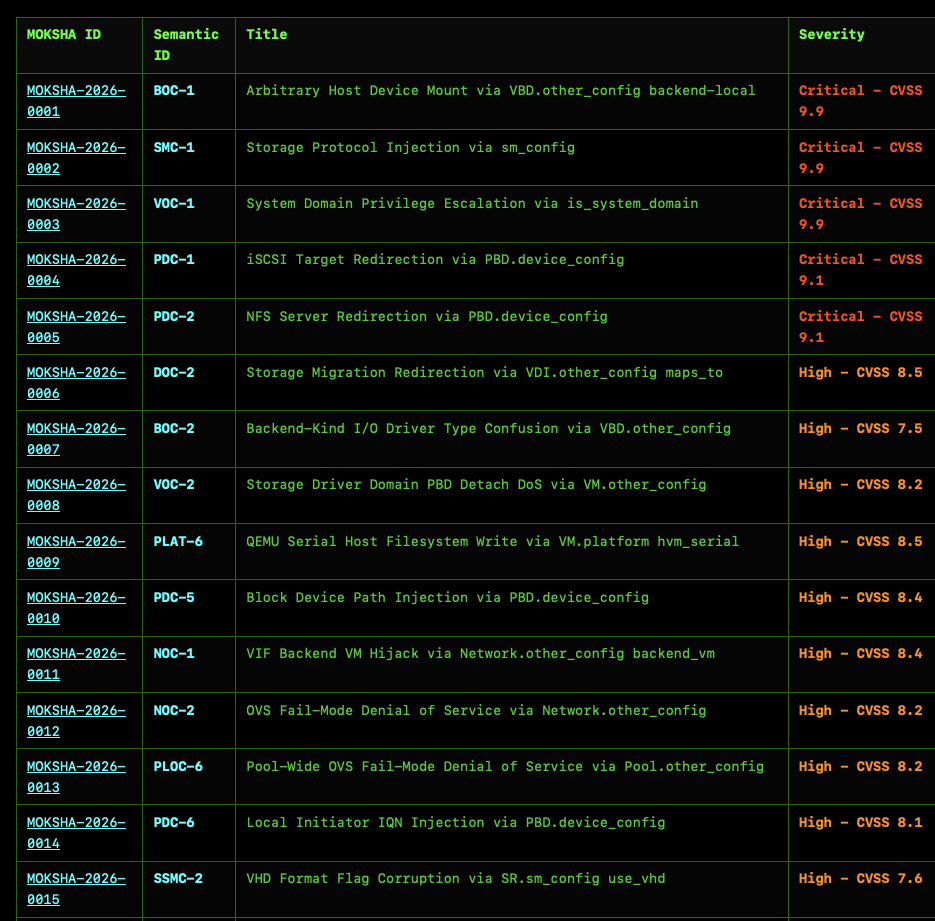Image resolution: width=935 pixels, height=921 pixels.
Task: Click title 'Storage Driver Domain PBD Detach DoS'
Action: click(x=394, y=485)
